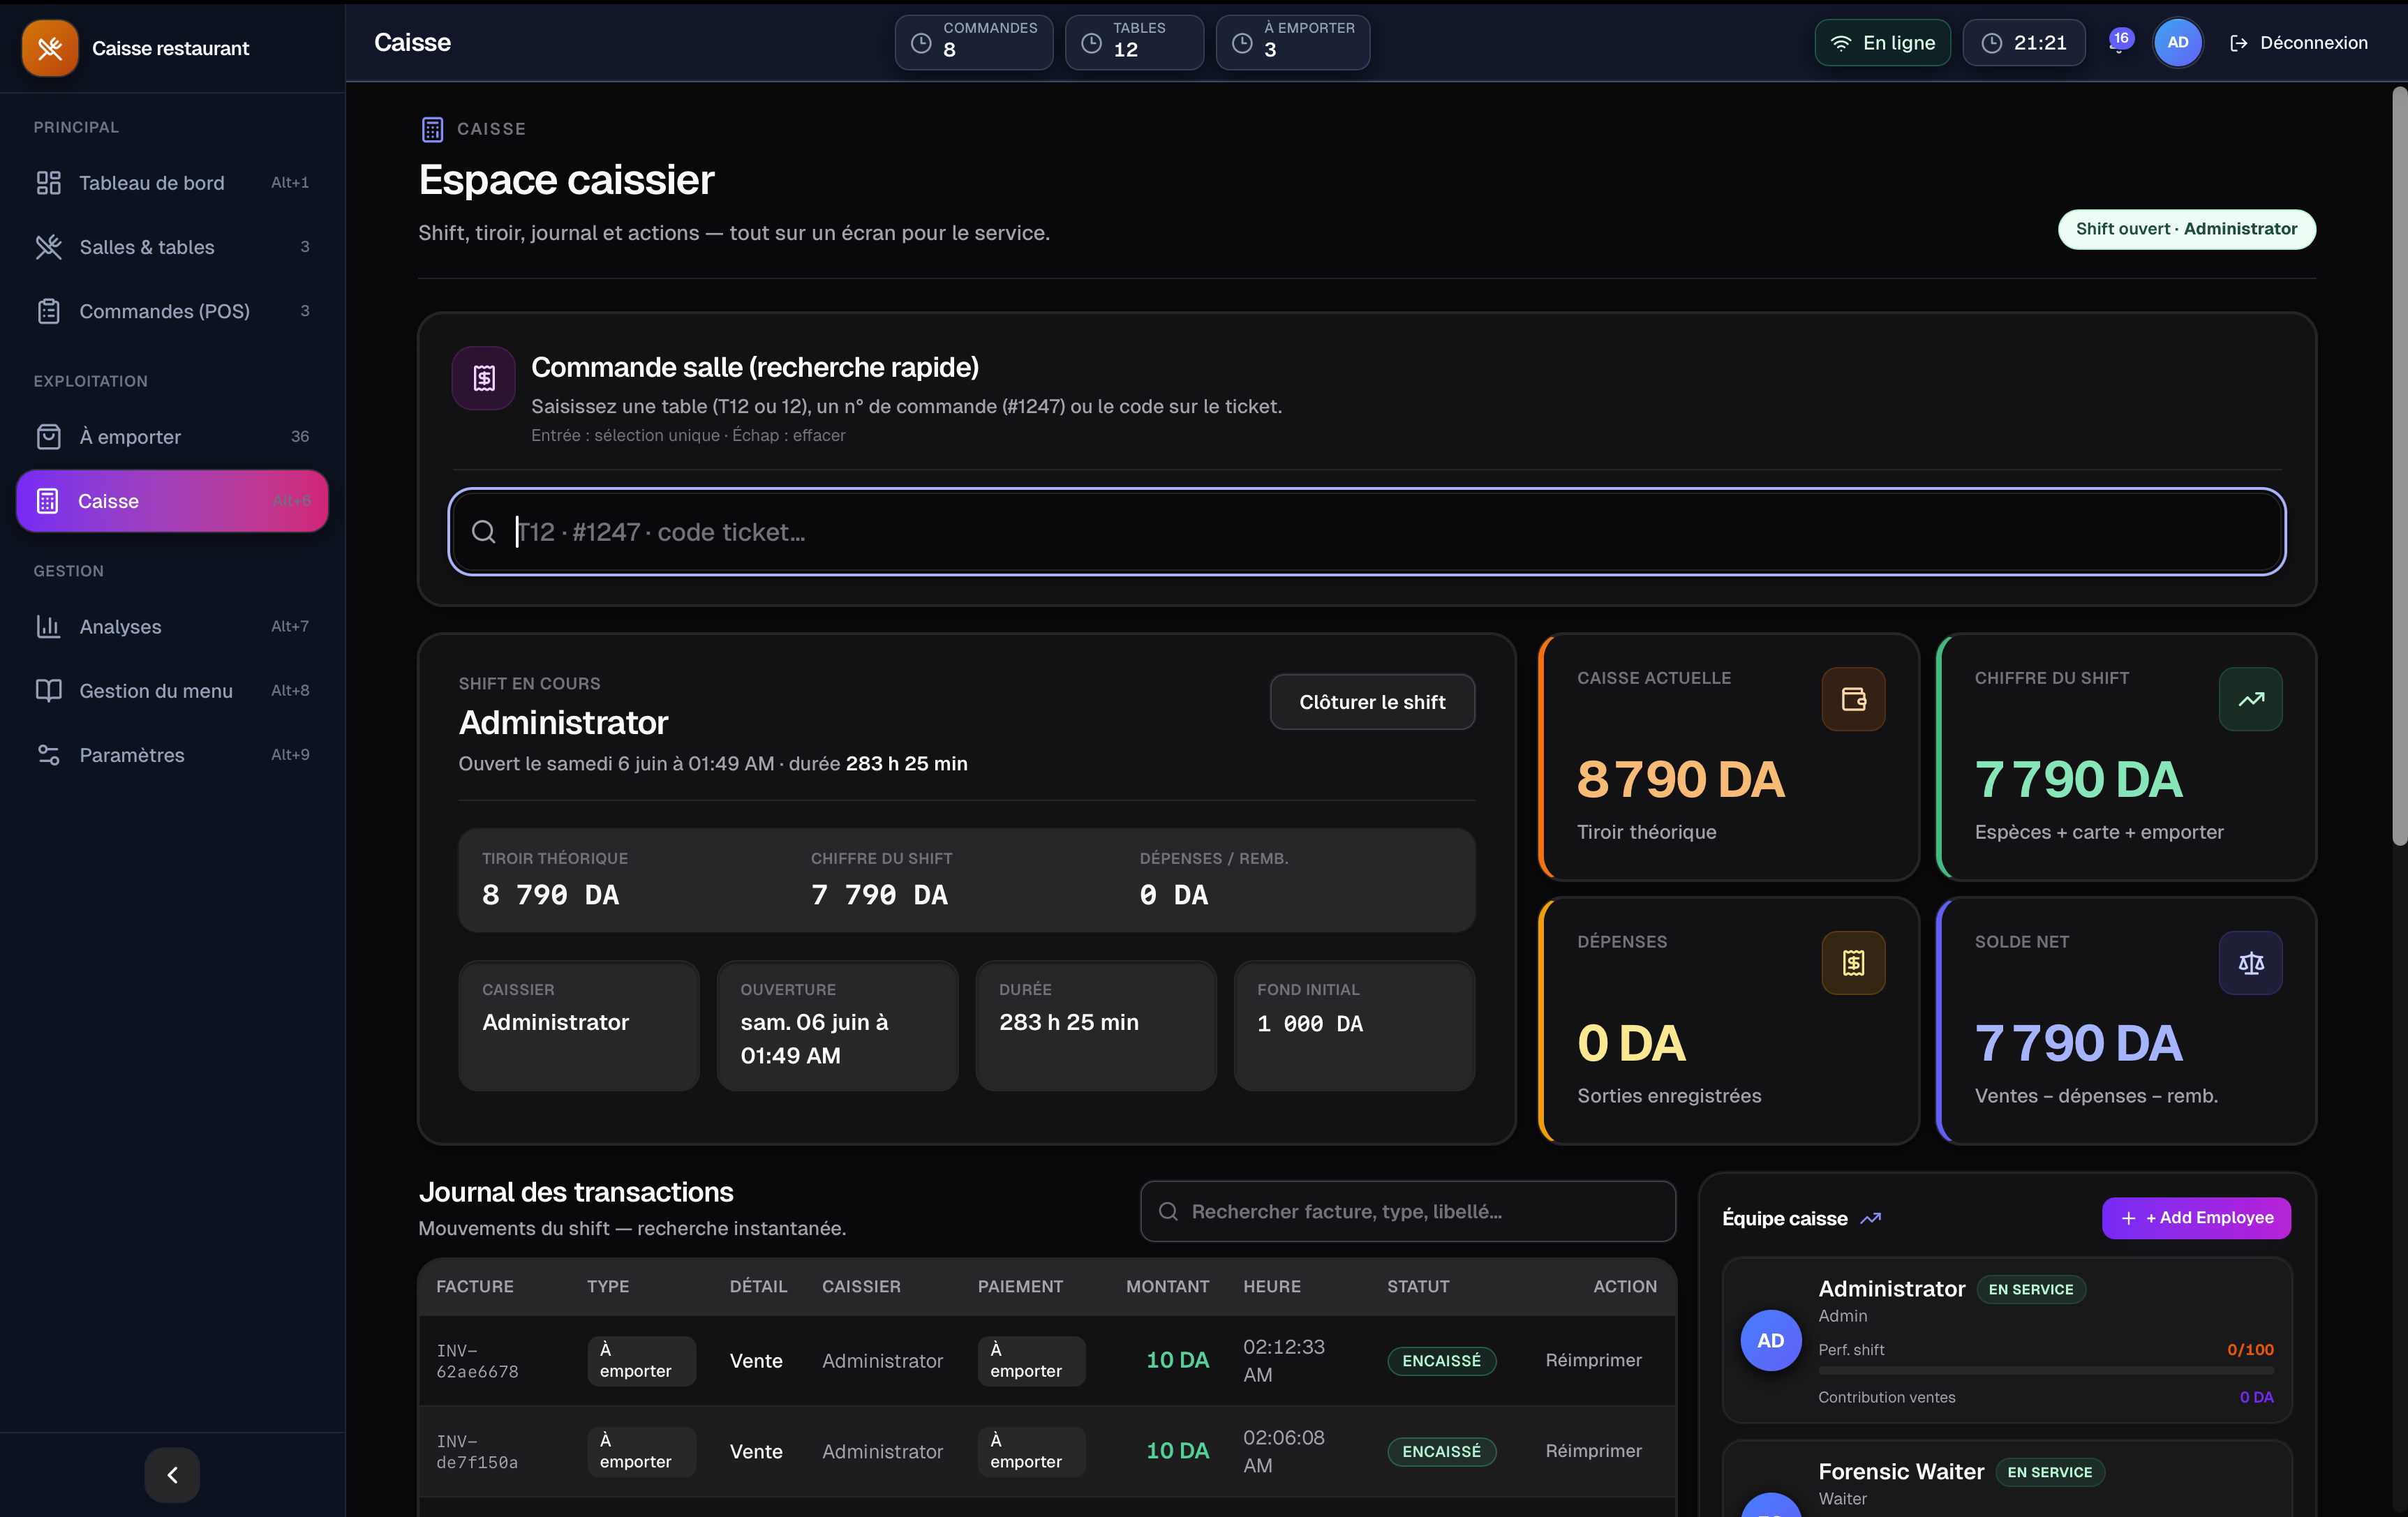The width and height of the screenshot is (2408, 1517).
Task: Click the Salles & tables utensils icon
Action: (49, 247)
